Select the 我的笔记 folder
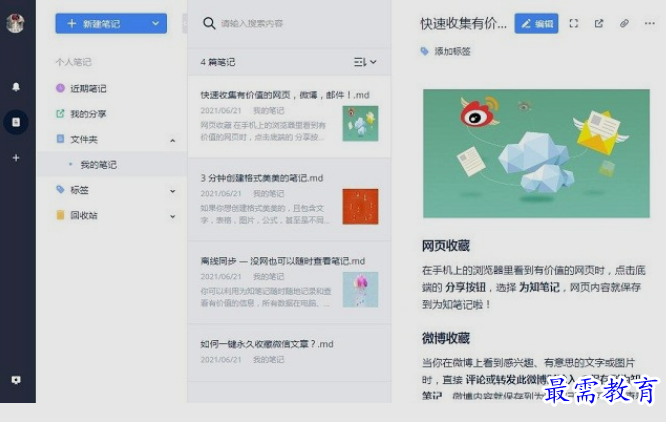 pyautogui.click(x=112, y=164)
